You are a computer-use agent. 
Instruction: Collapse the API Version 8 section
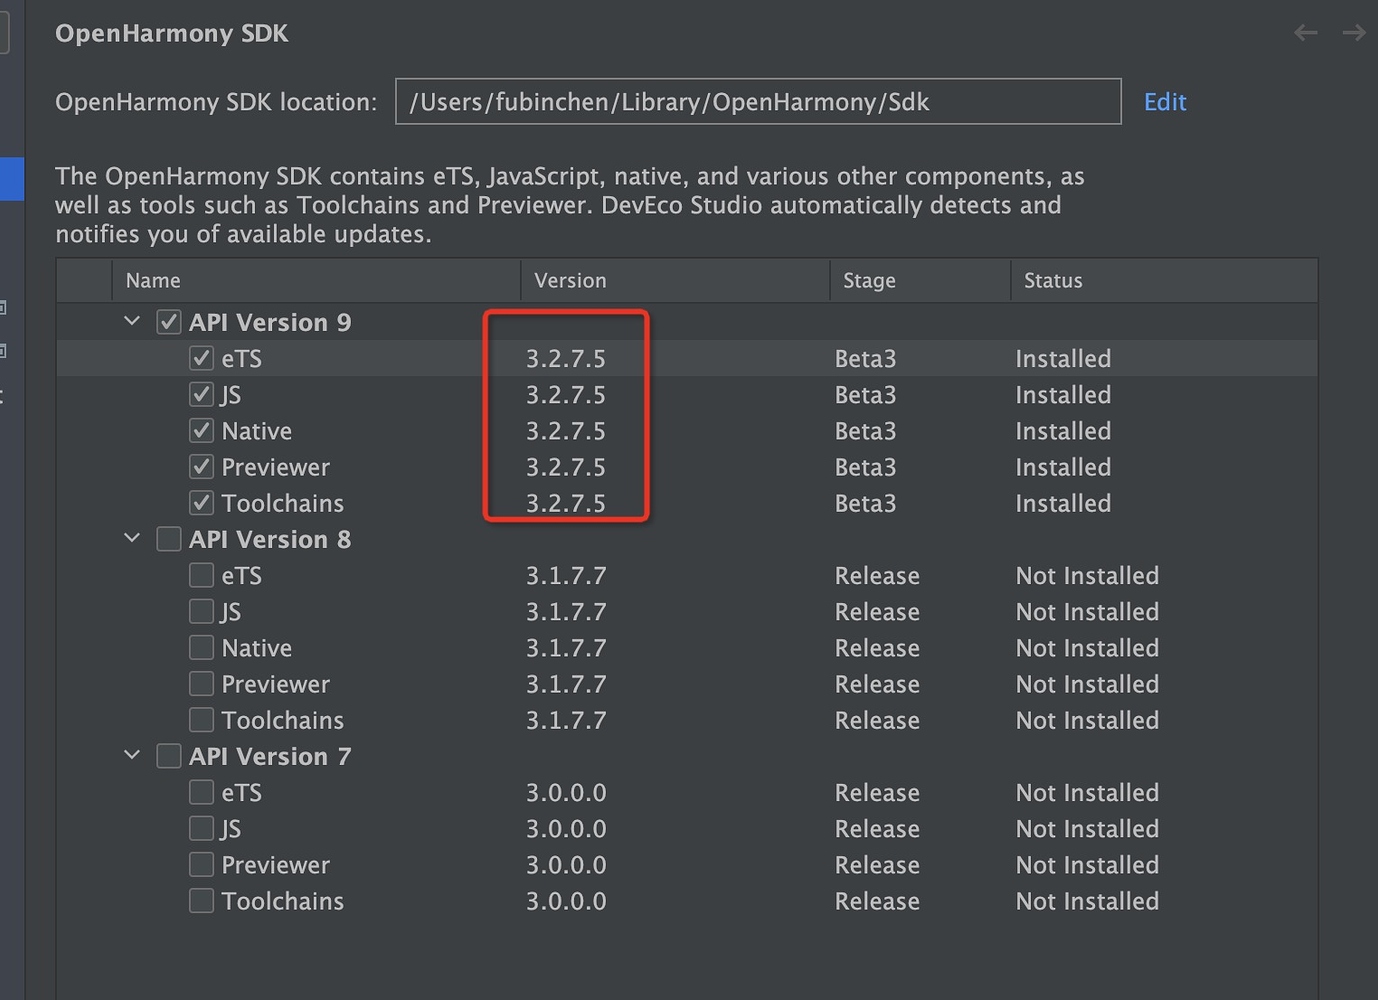click(x=131, y=538)
